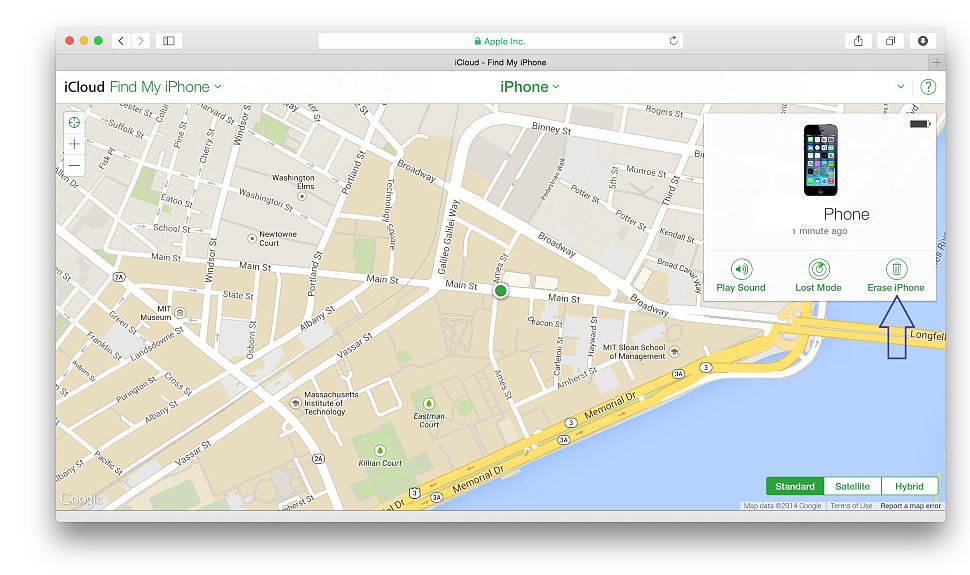Open the Help question mark icon

(x=928, y=87)
